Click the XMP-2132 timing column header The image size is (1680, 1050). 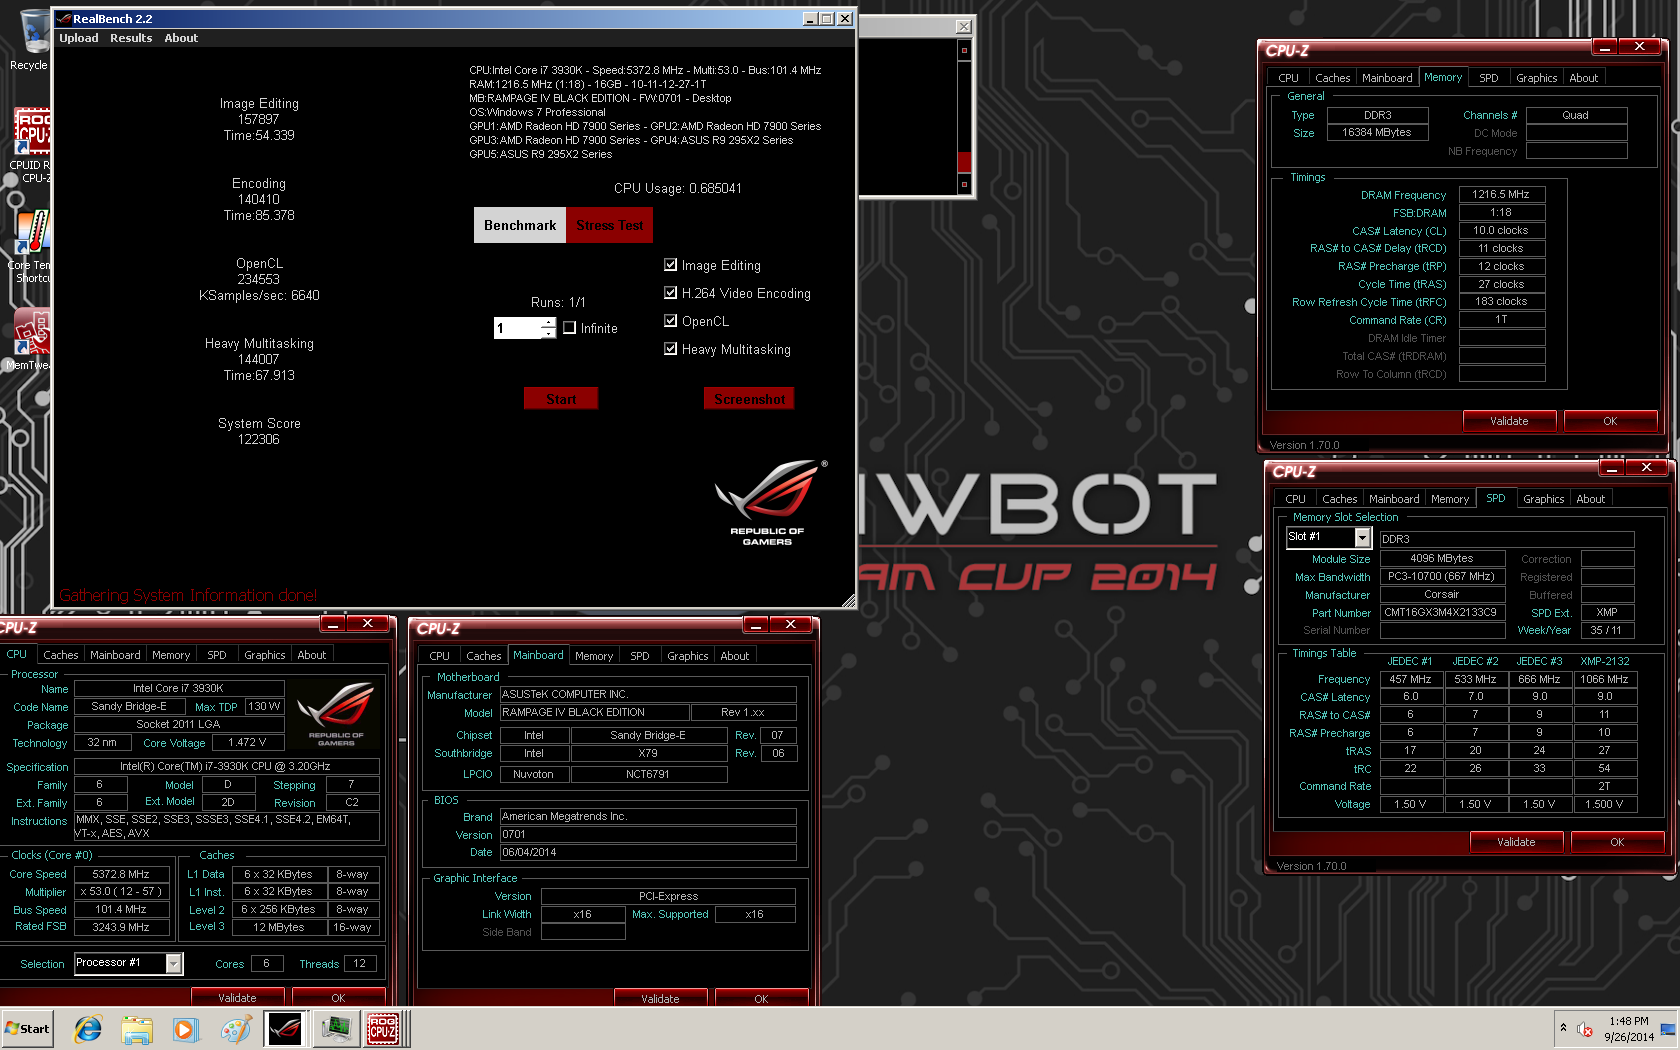click(1604, 661)
